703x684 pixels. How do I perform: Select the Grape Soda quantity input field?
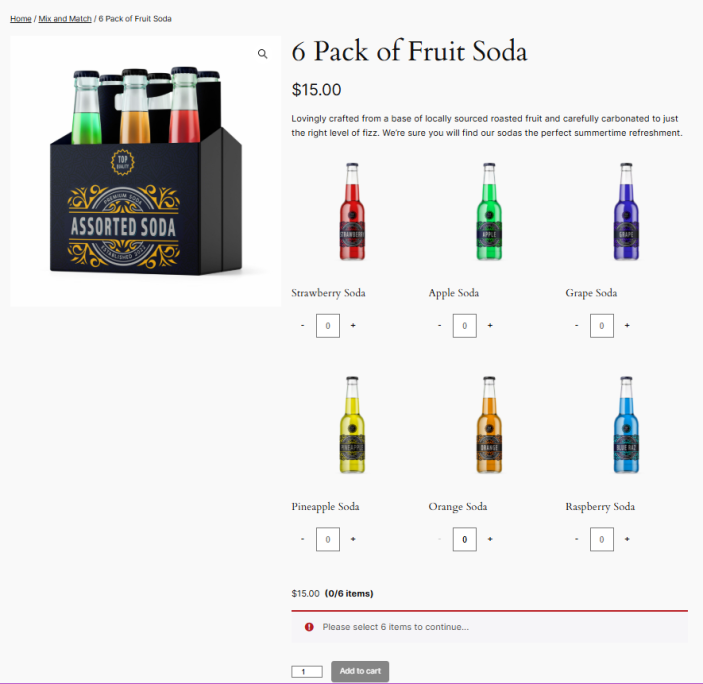tap(602, 326)
